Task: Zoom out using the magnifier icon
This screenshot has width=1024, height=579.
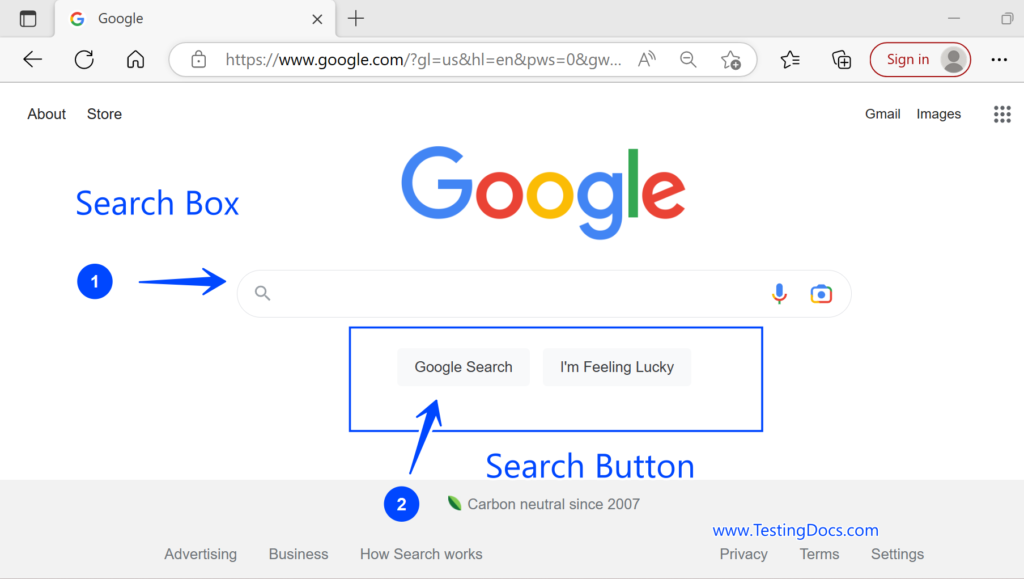Action: (688, 59)
